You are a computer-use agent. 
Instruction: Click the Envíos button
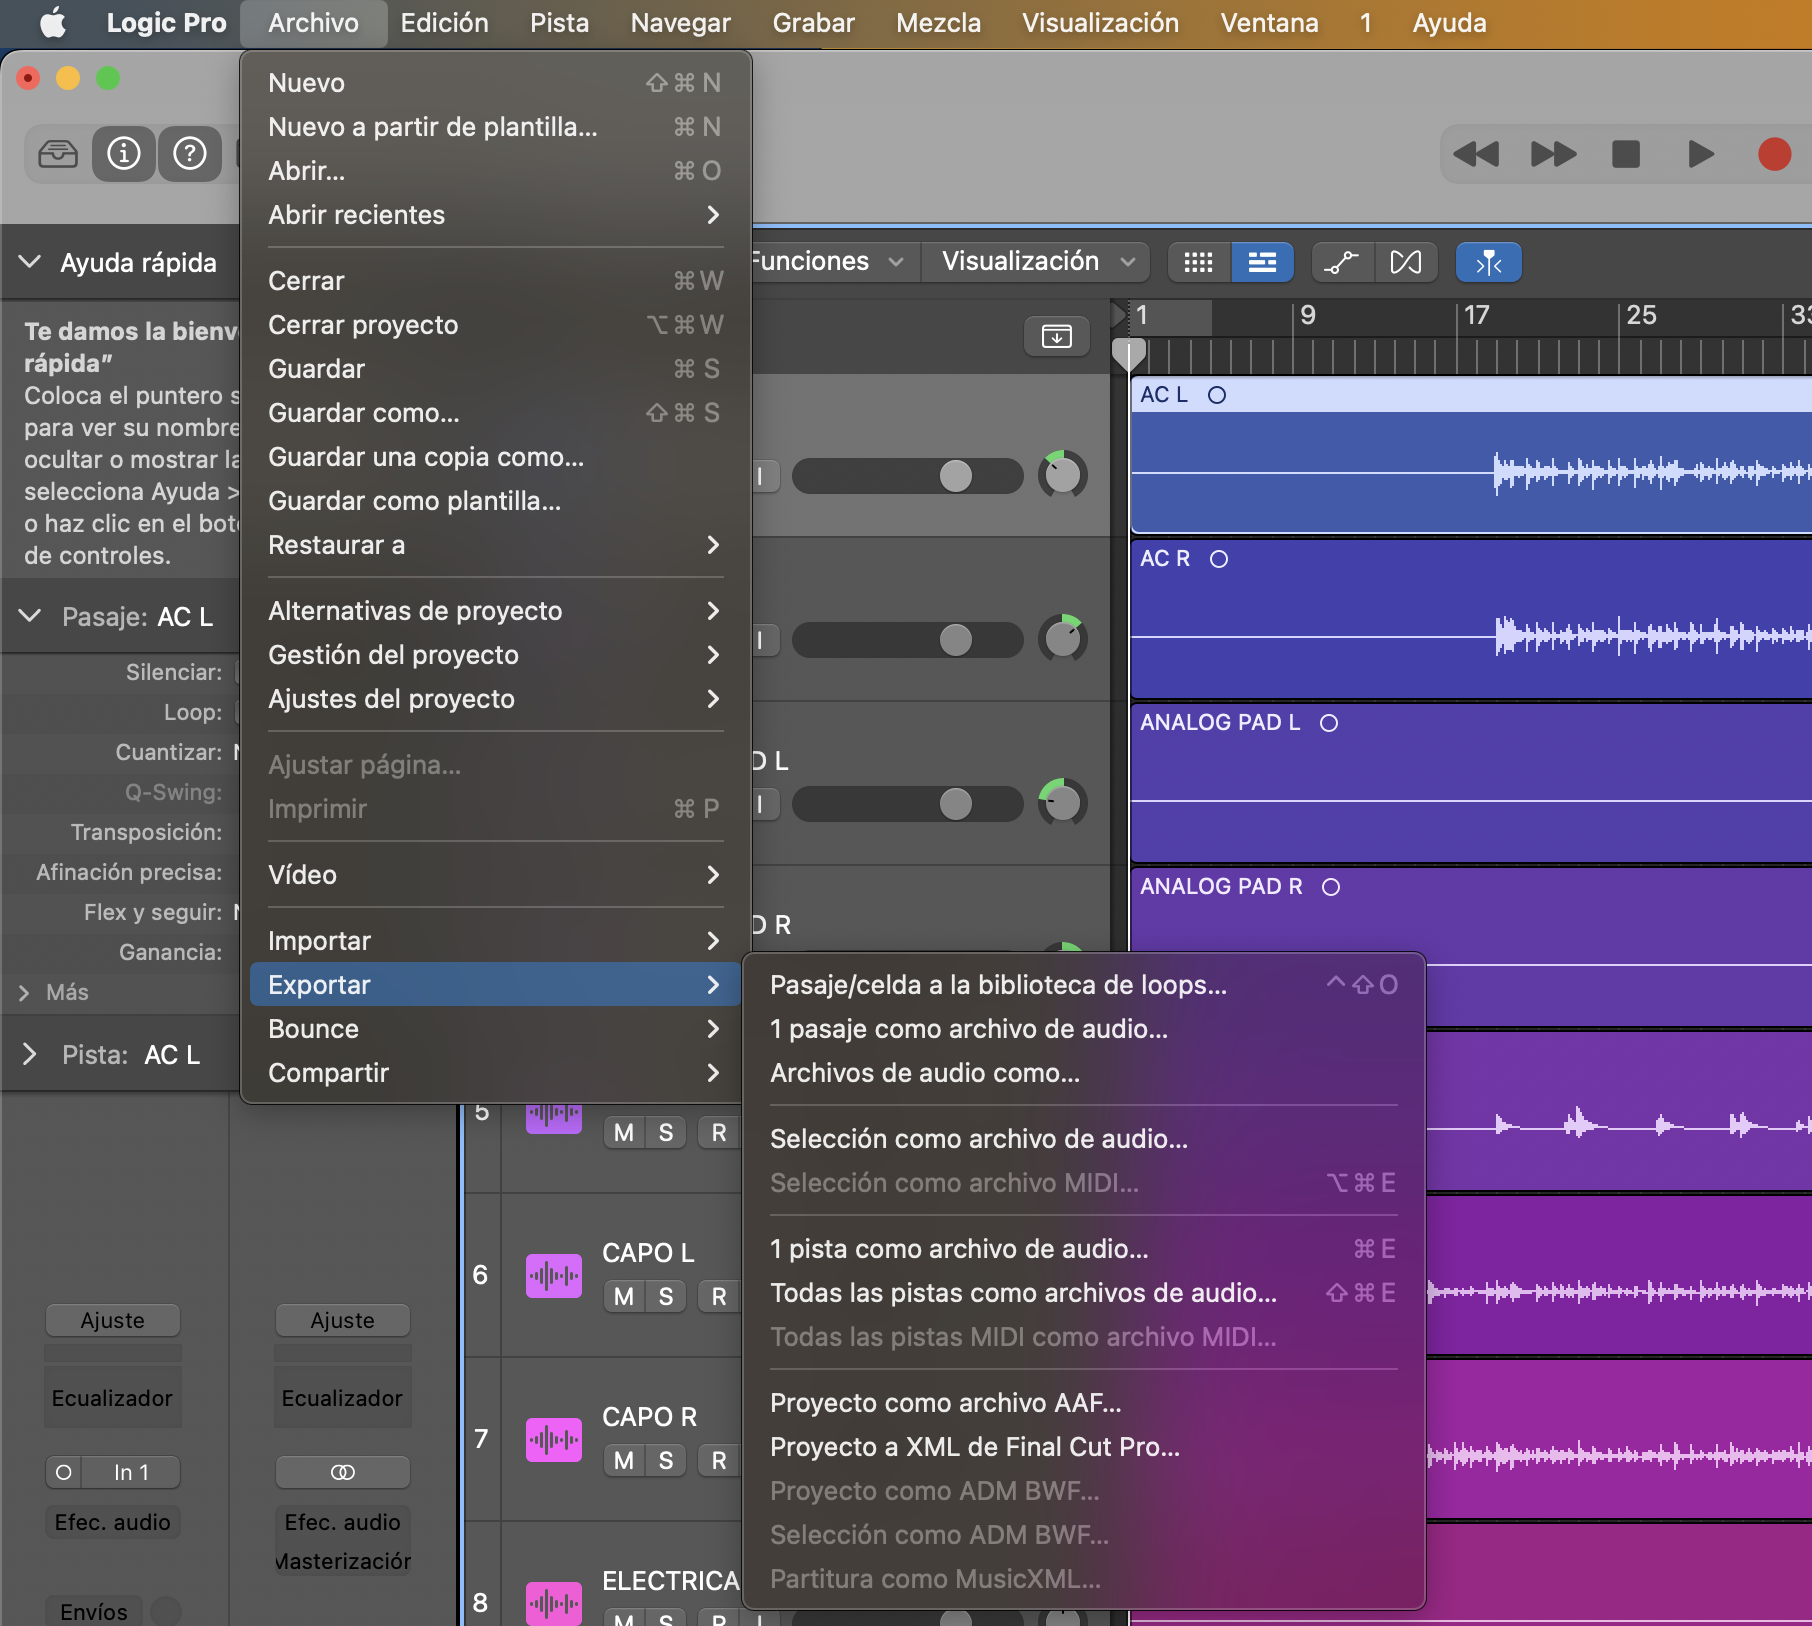tap(94, 1611)
